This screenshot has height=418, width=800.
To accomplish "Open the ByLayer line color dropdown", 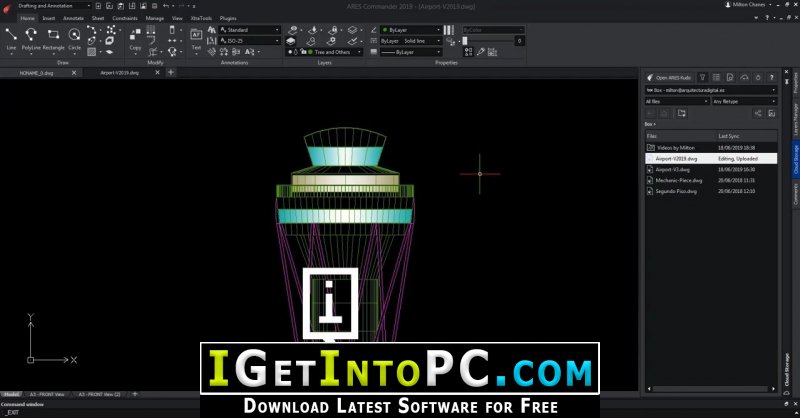I will pyautogui.click(x=411, y=30).
